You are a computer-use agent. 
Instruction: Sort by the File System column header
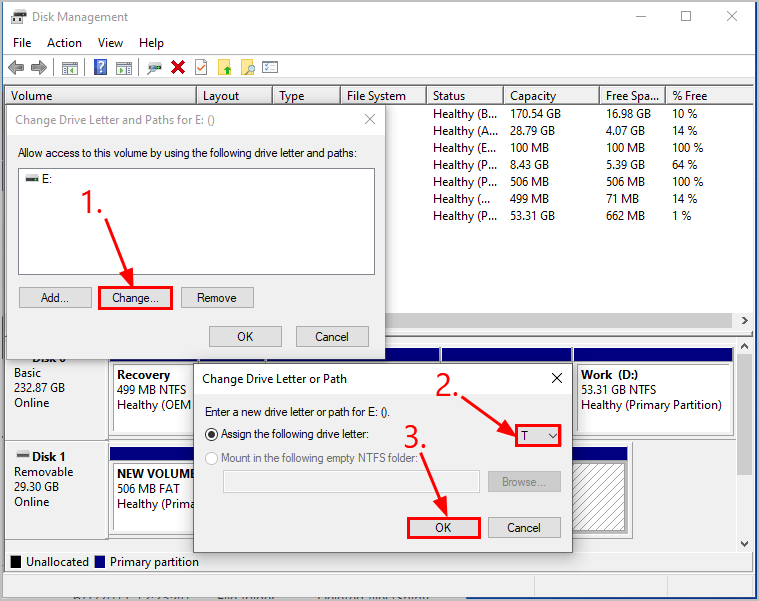383,96
